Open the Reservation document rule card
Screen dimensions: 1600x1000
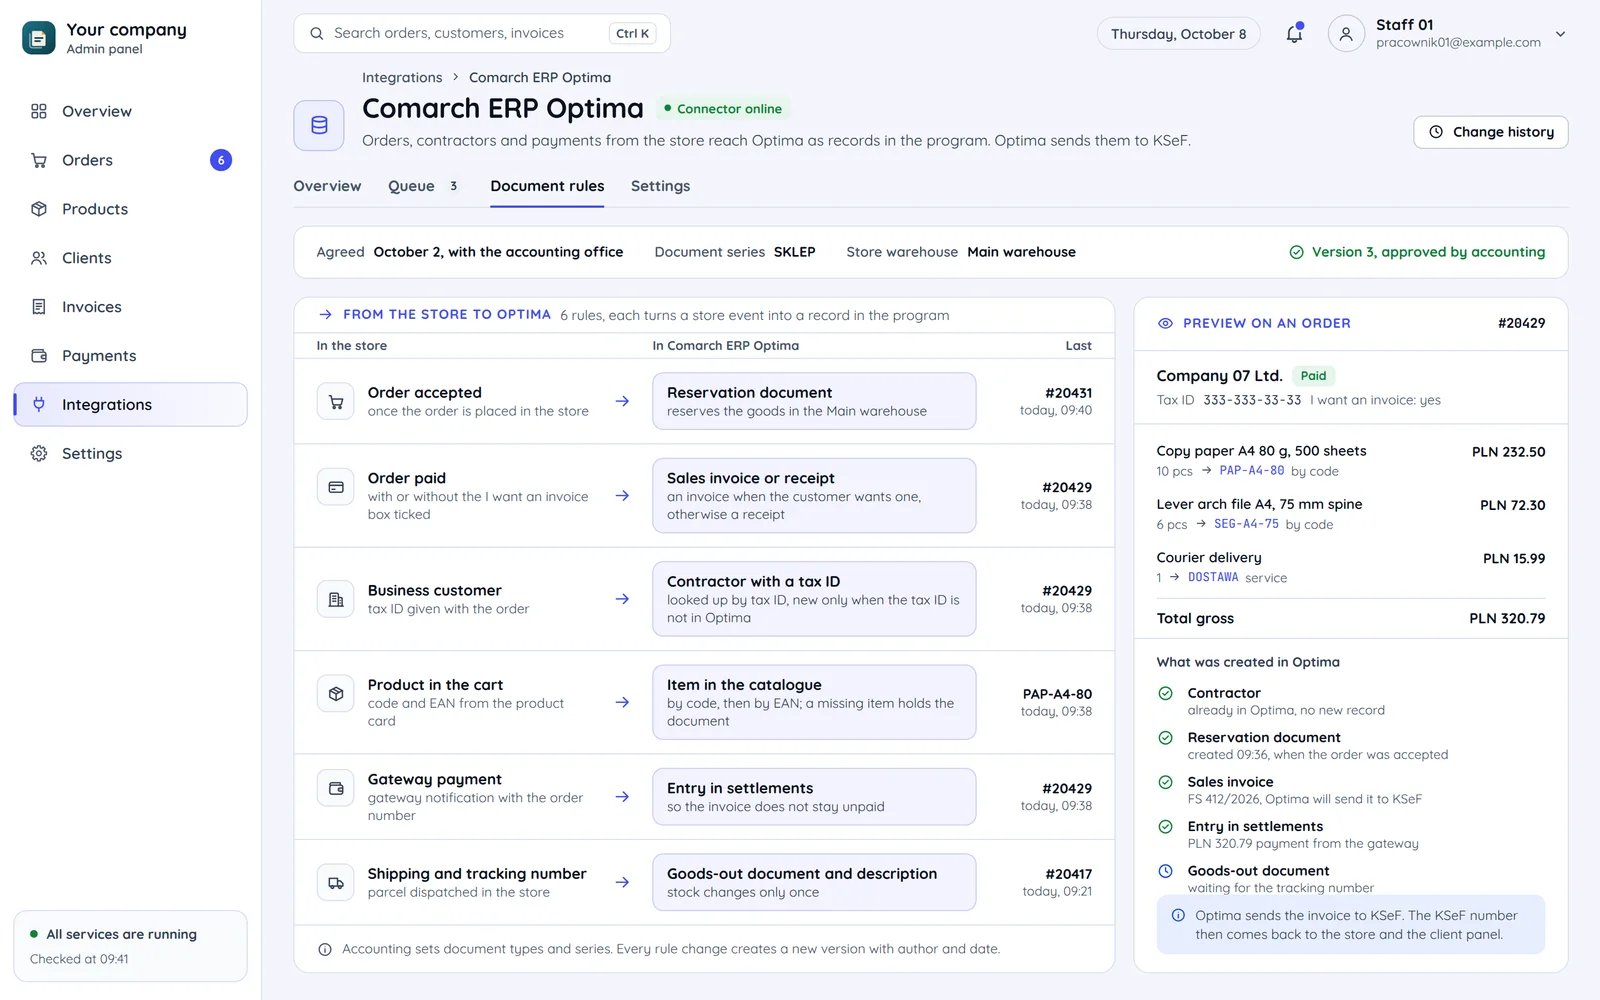[x=814, y=401]
